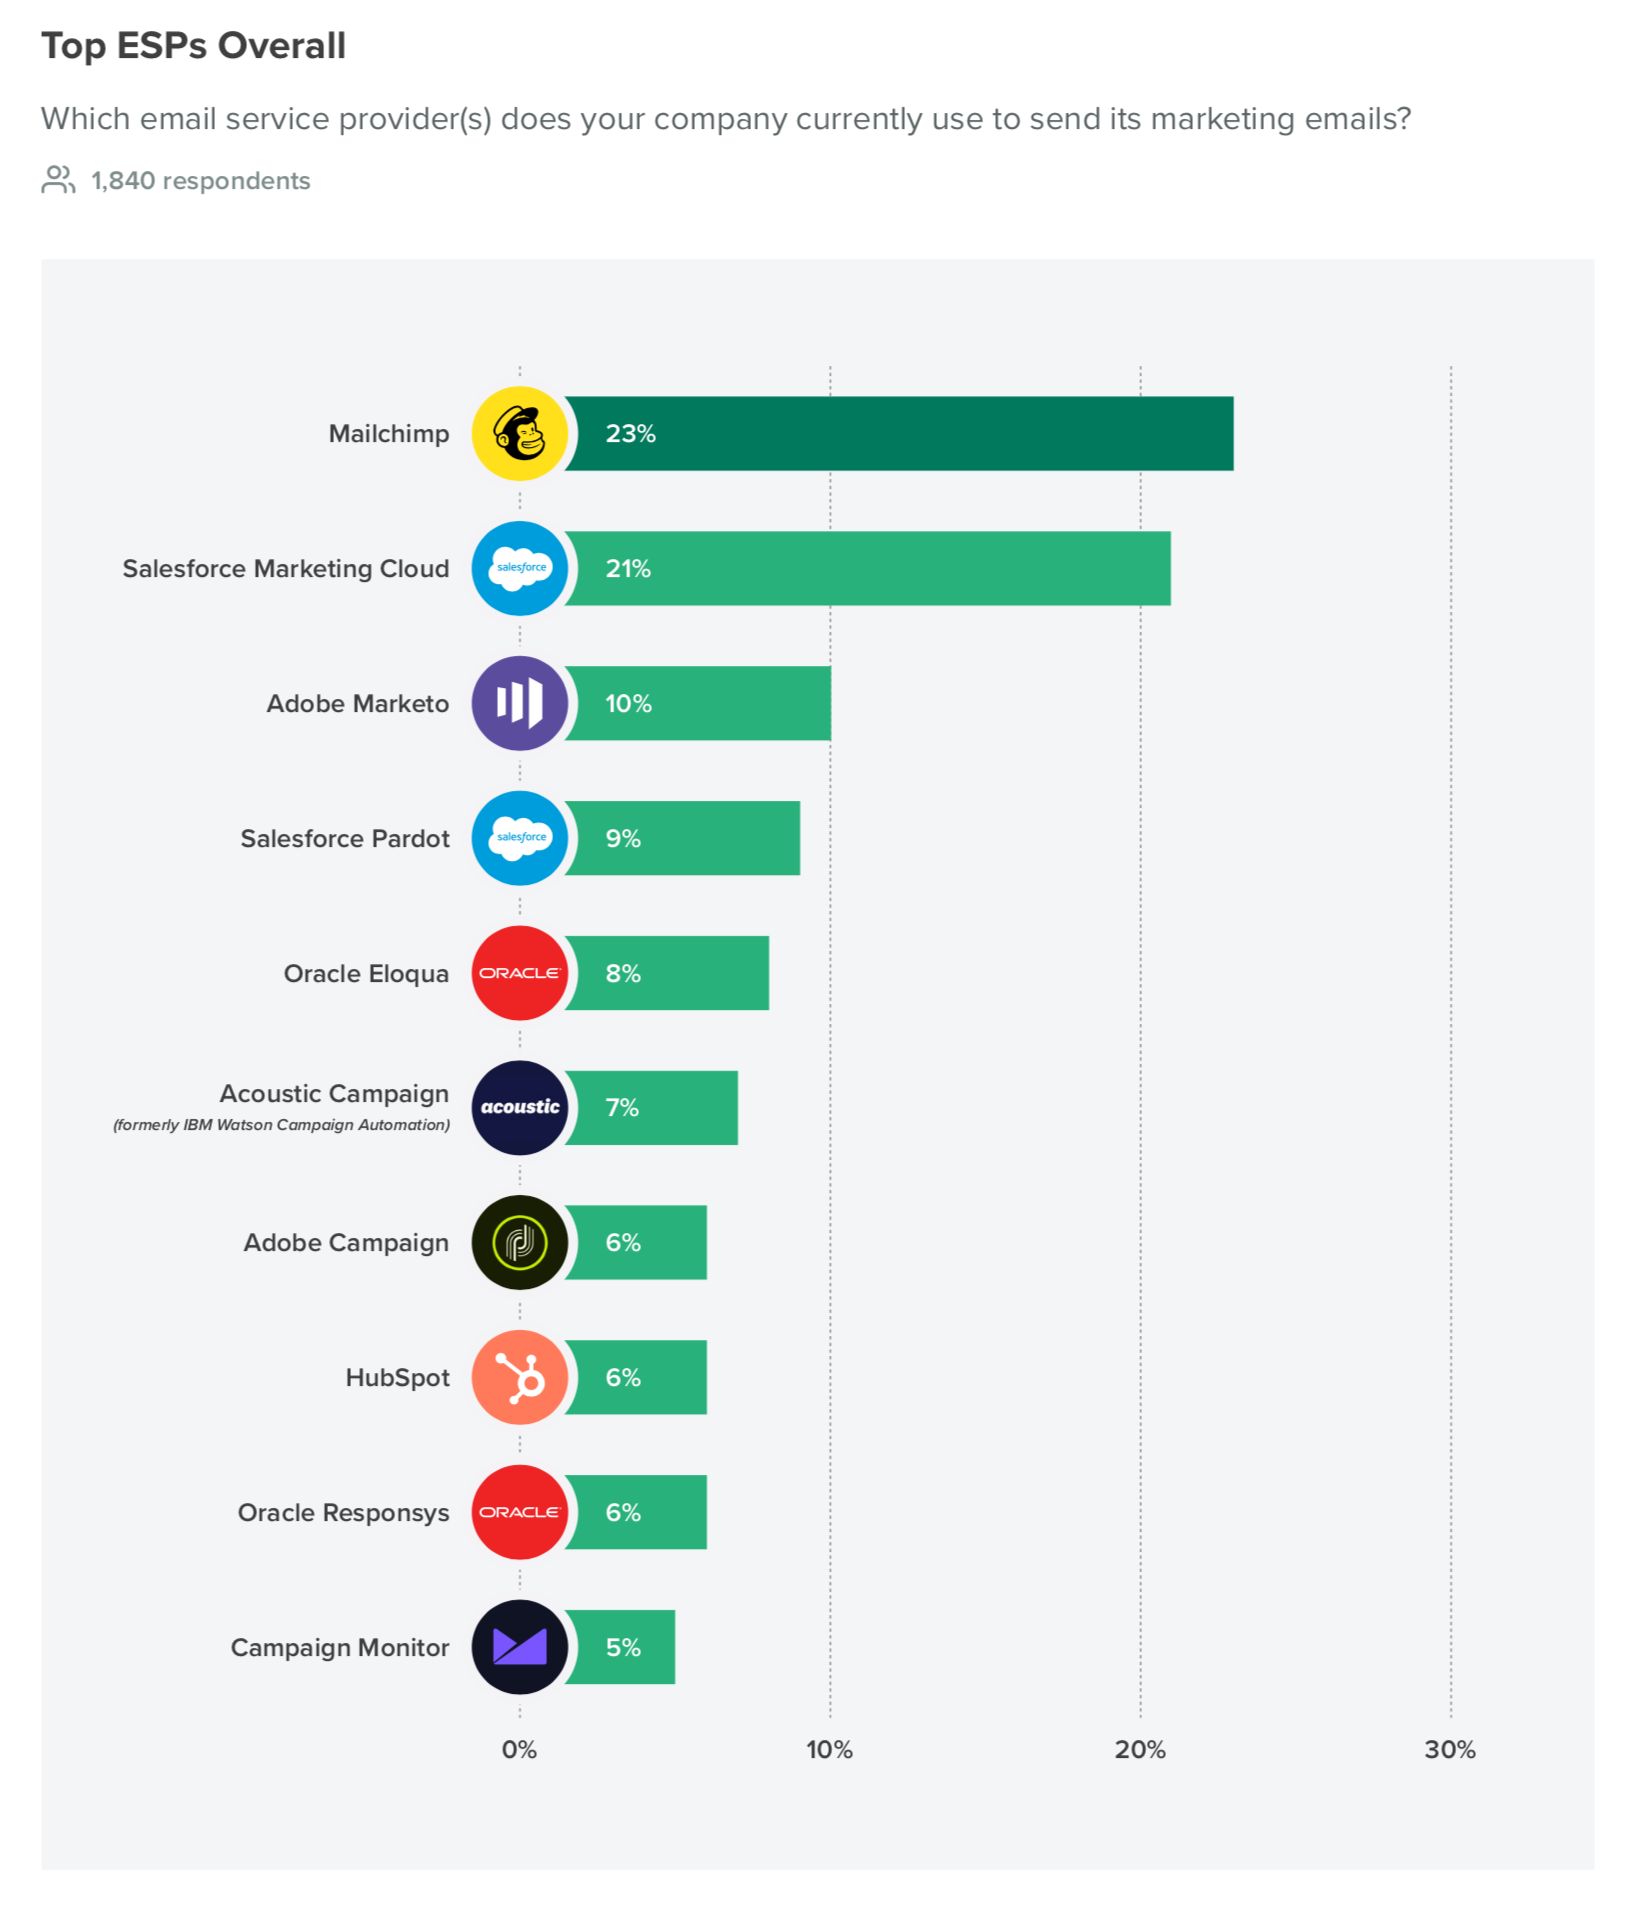The height and width of the screenshot is (1922, 1630).
Task: Click the yellow Mailchimp monkey logo
Action: click(519, 433)
